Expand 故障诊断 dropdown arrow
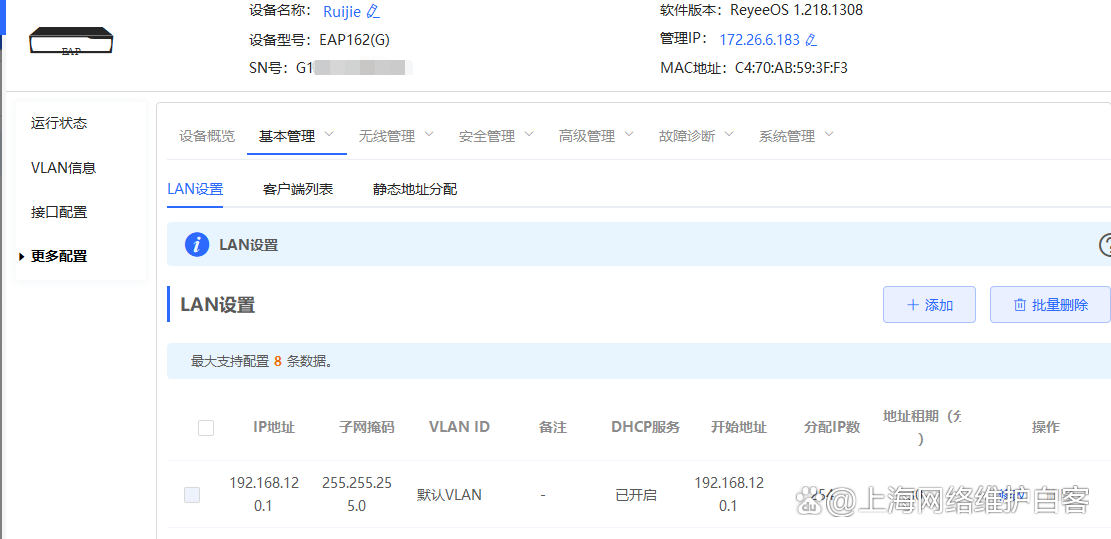The width and height of the screenshot is (1111, 539). (728, 134)
